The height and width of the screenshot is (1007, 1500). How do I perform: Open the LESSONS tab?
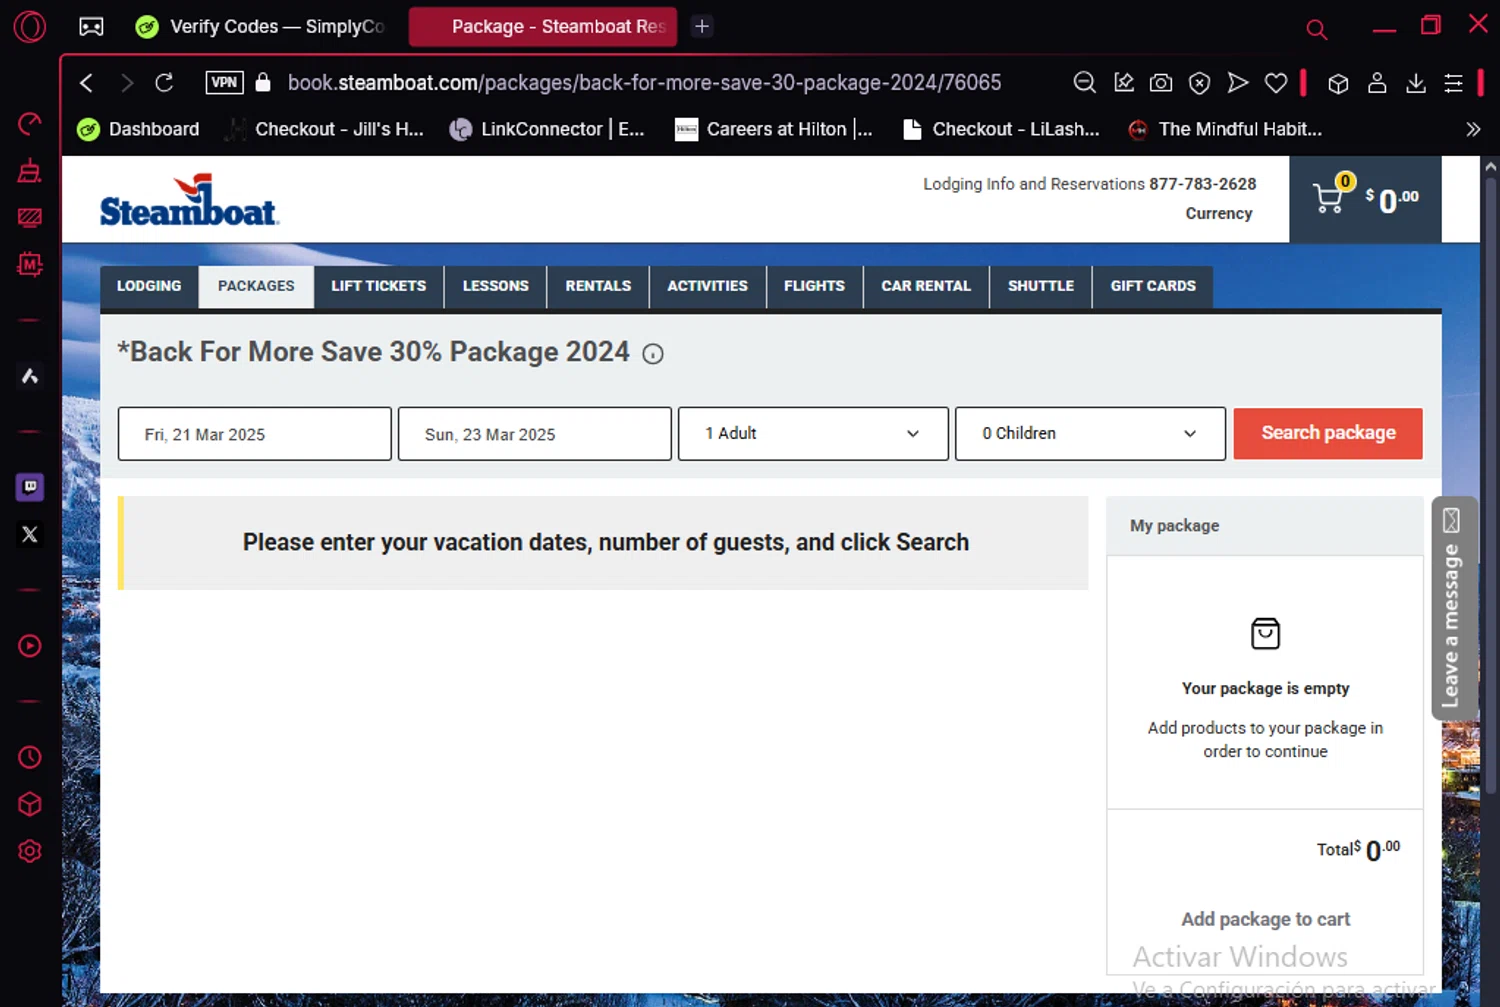[x=495, y=286]
